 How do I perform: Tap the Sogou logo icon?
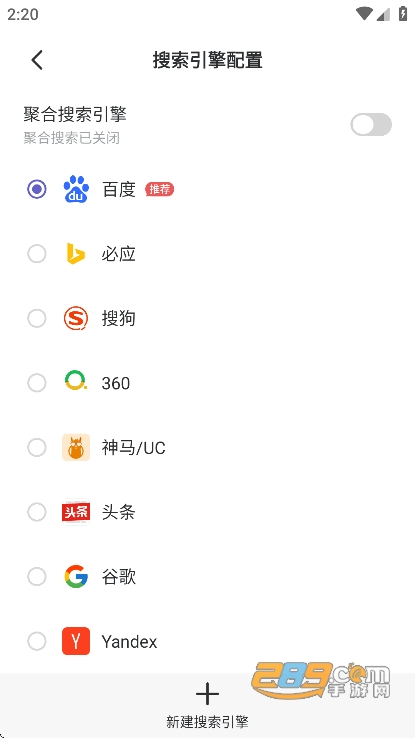point(76,319)
